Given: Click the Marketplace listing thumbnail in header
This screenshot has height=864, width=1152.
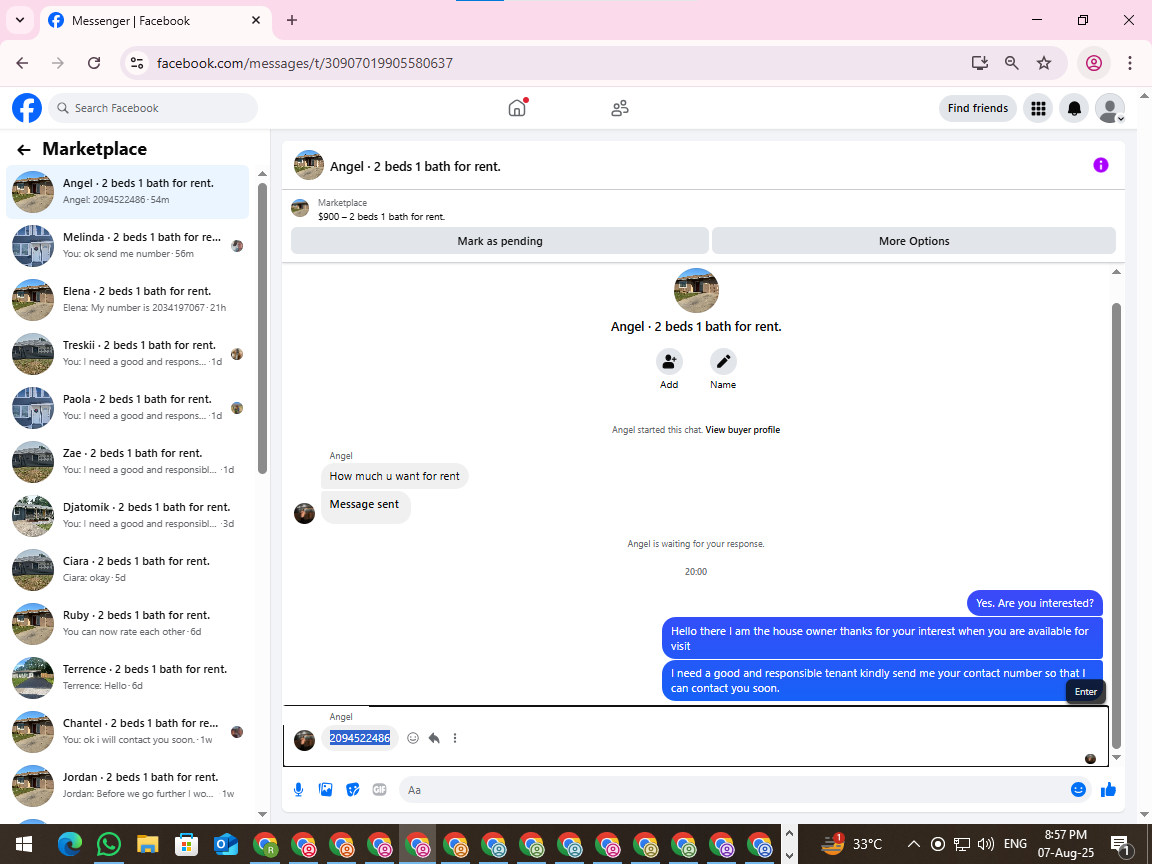Looking at the screenshot, I should (300, 209).
